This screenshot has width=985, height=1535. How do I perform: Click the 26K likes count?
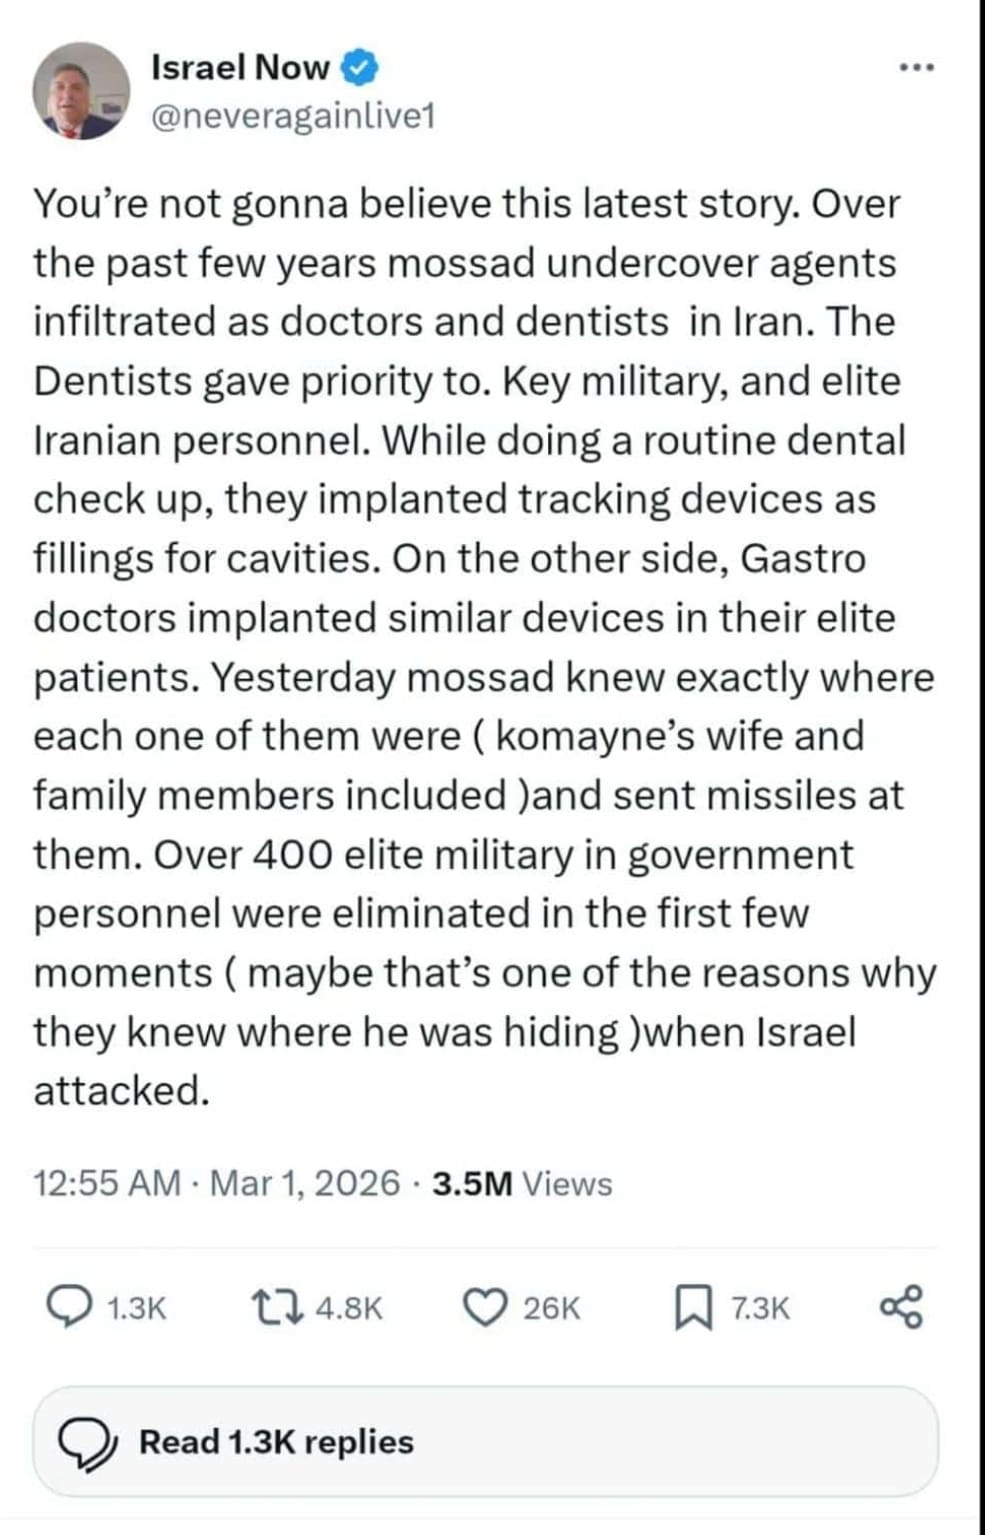[x=551, y=1308]
